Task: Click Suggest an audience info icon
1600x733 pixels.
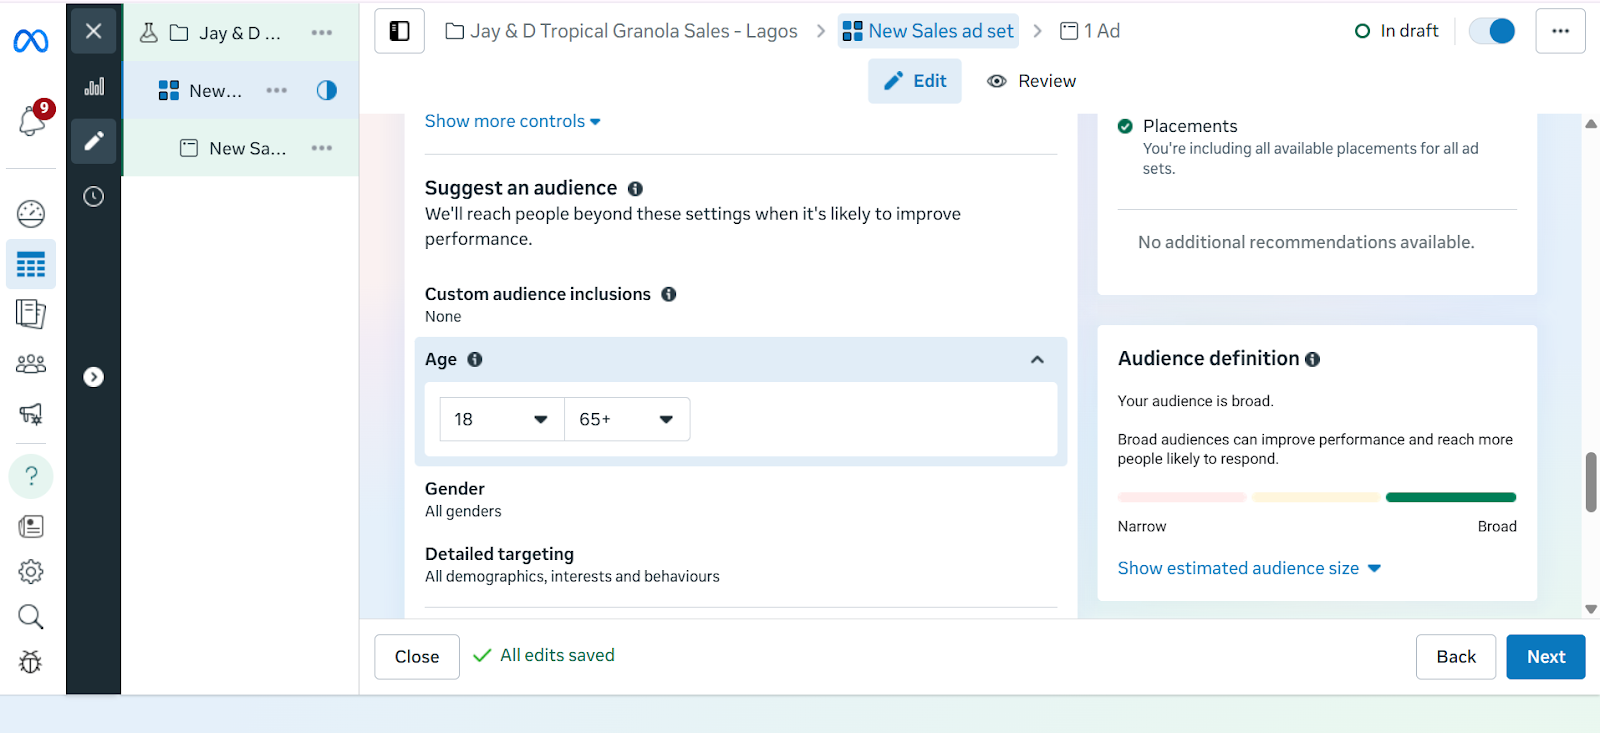Action: [x=635, y=189]
